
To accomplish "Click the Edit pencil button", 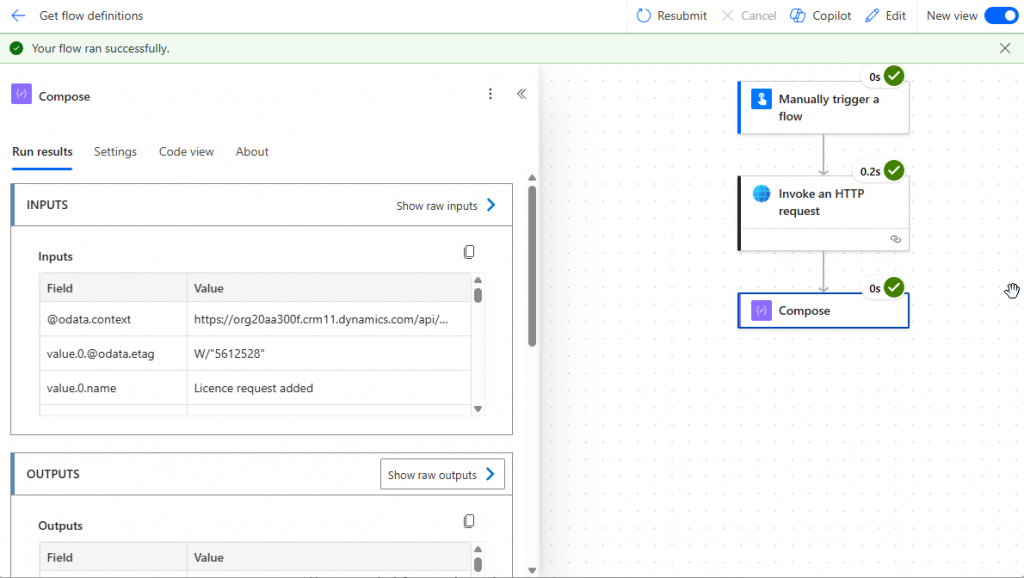I will 885,16.
